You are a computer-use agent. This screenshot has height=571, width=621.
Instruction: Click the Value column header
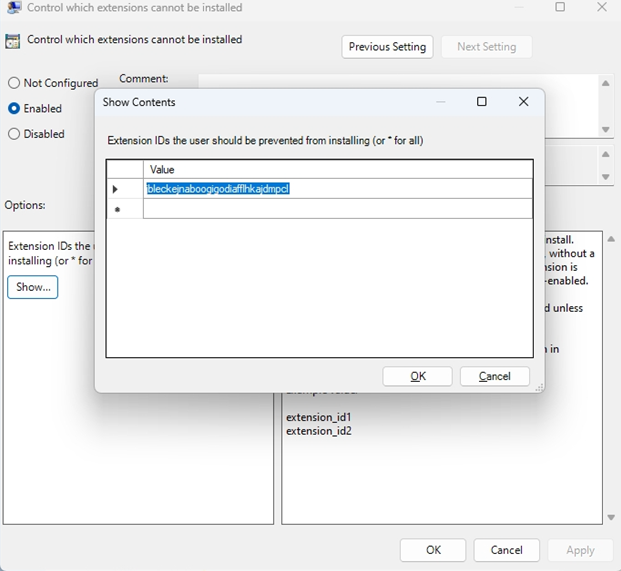[x=338, y=169]
